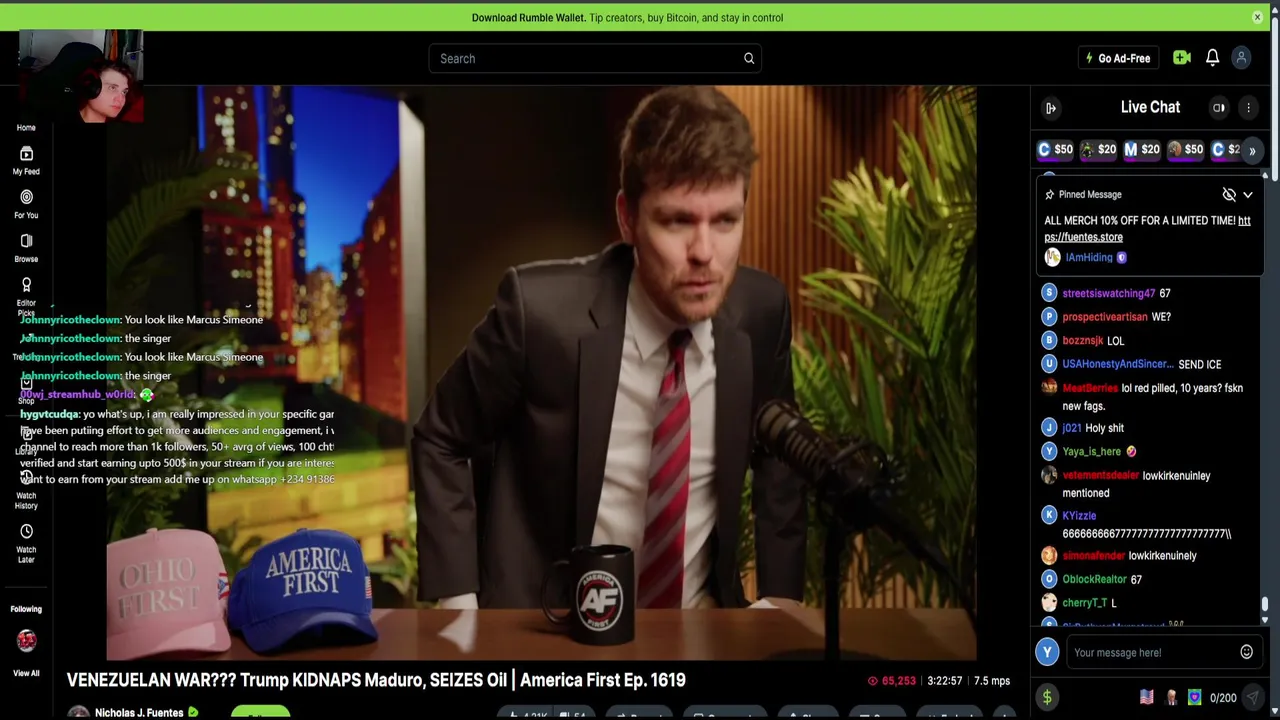Viewport: 1280px width, 720px height.
Task: Click the moderator shield badge beside IAmHiding
Action: pos(1121,258)
